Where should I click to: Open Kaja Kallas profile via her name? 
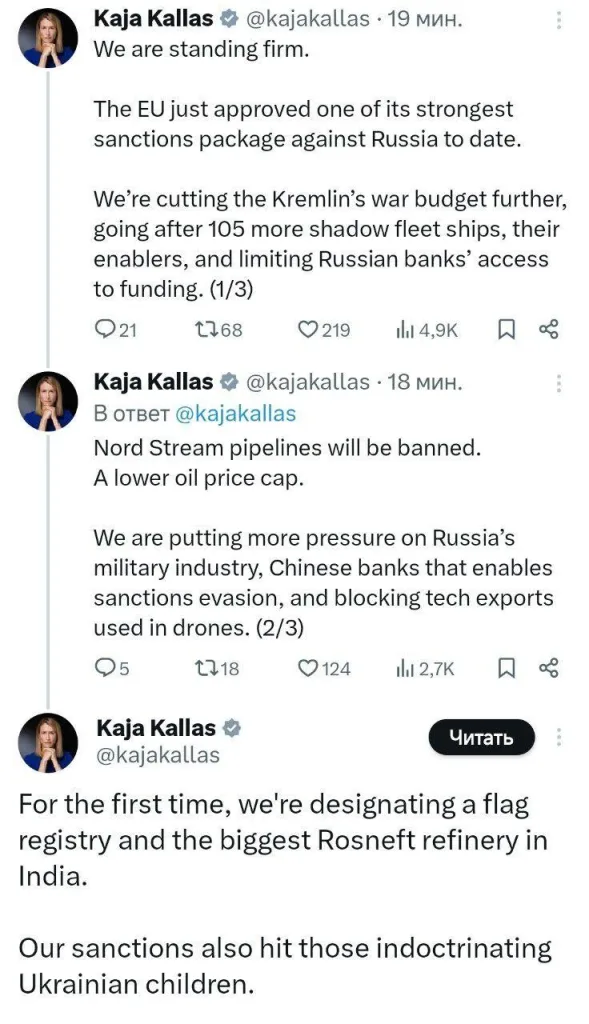point(154,17)
